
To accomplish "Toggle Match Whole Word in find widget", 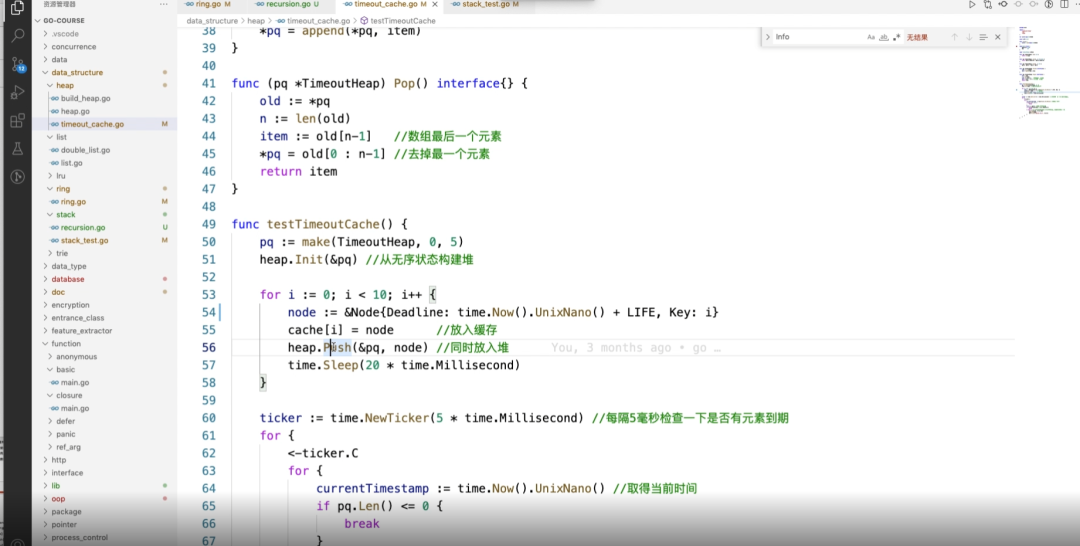I will [884, 37].
